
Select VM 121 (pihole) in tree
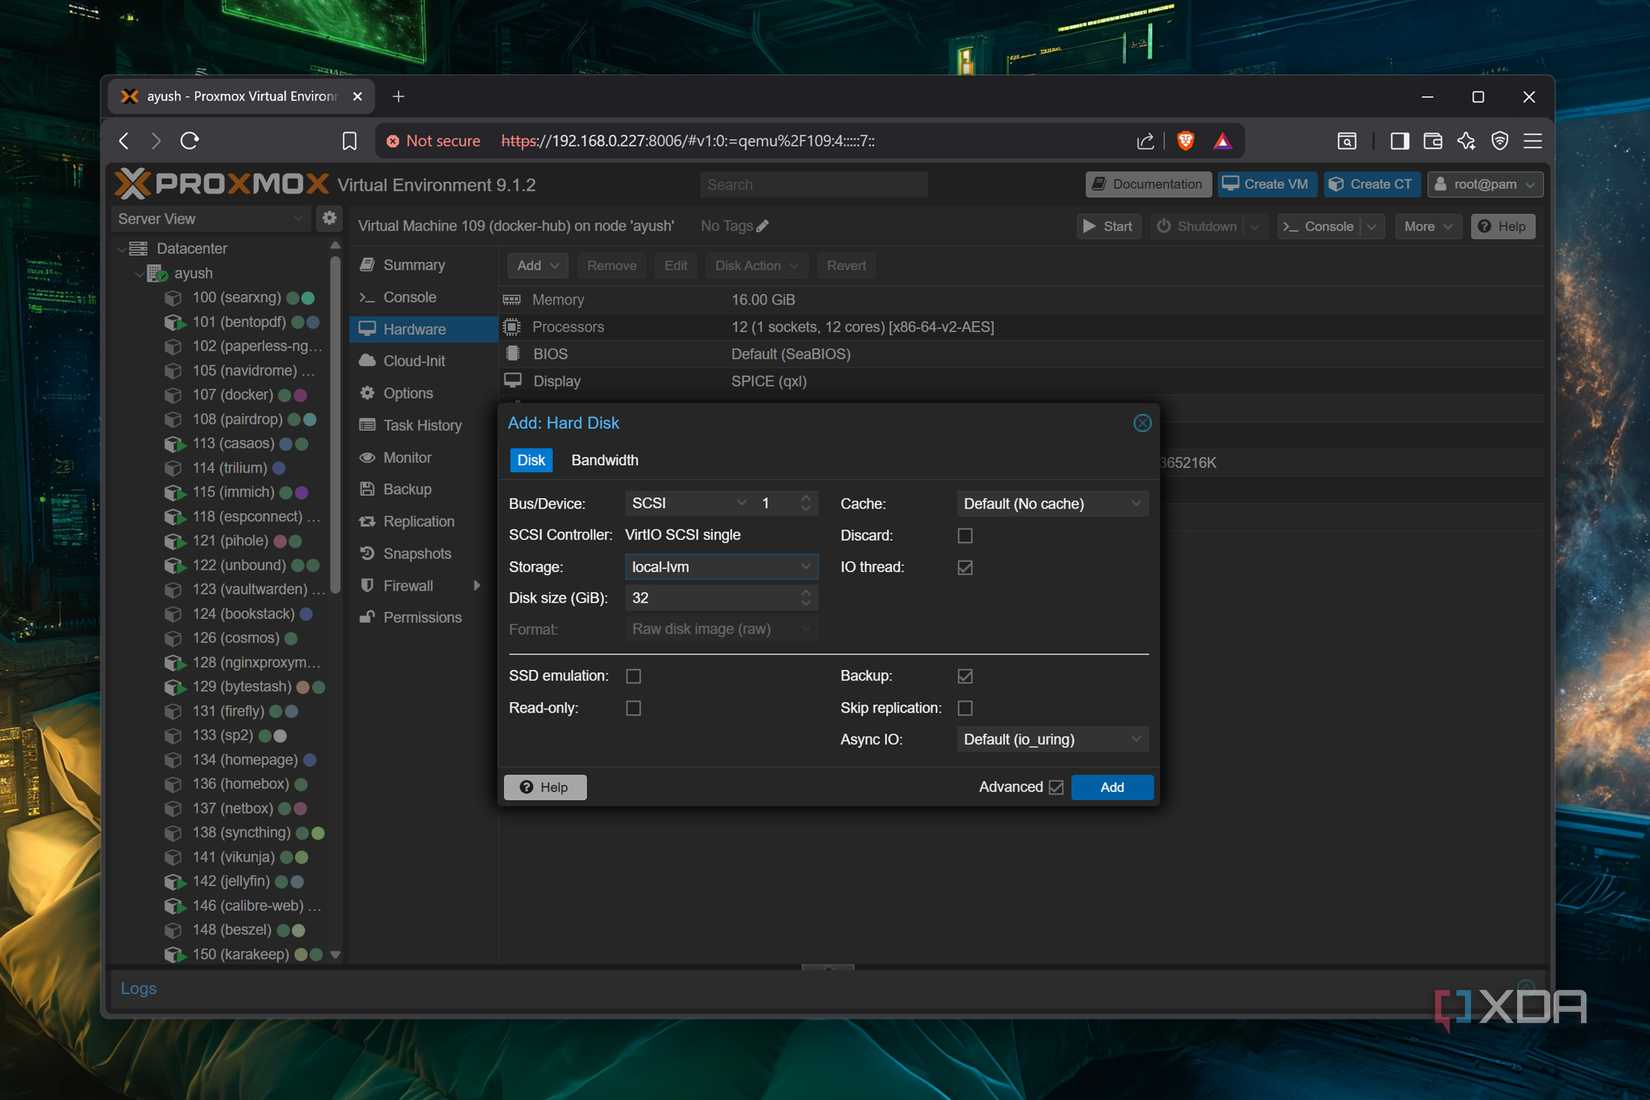coord(230,540)
